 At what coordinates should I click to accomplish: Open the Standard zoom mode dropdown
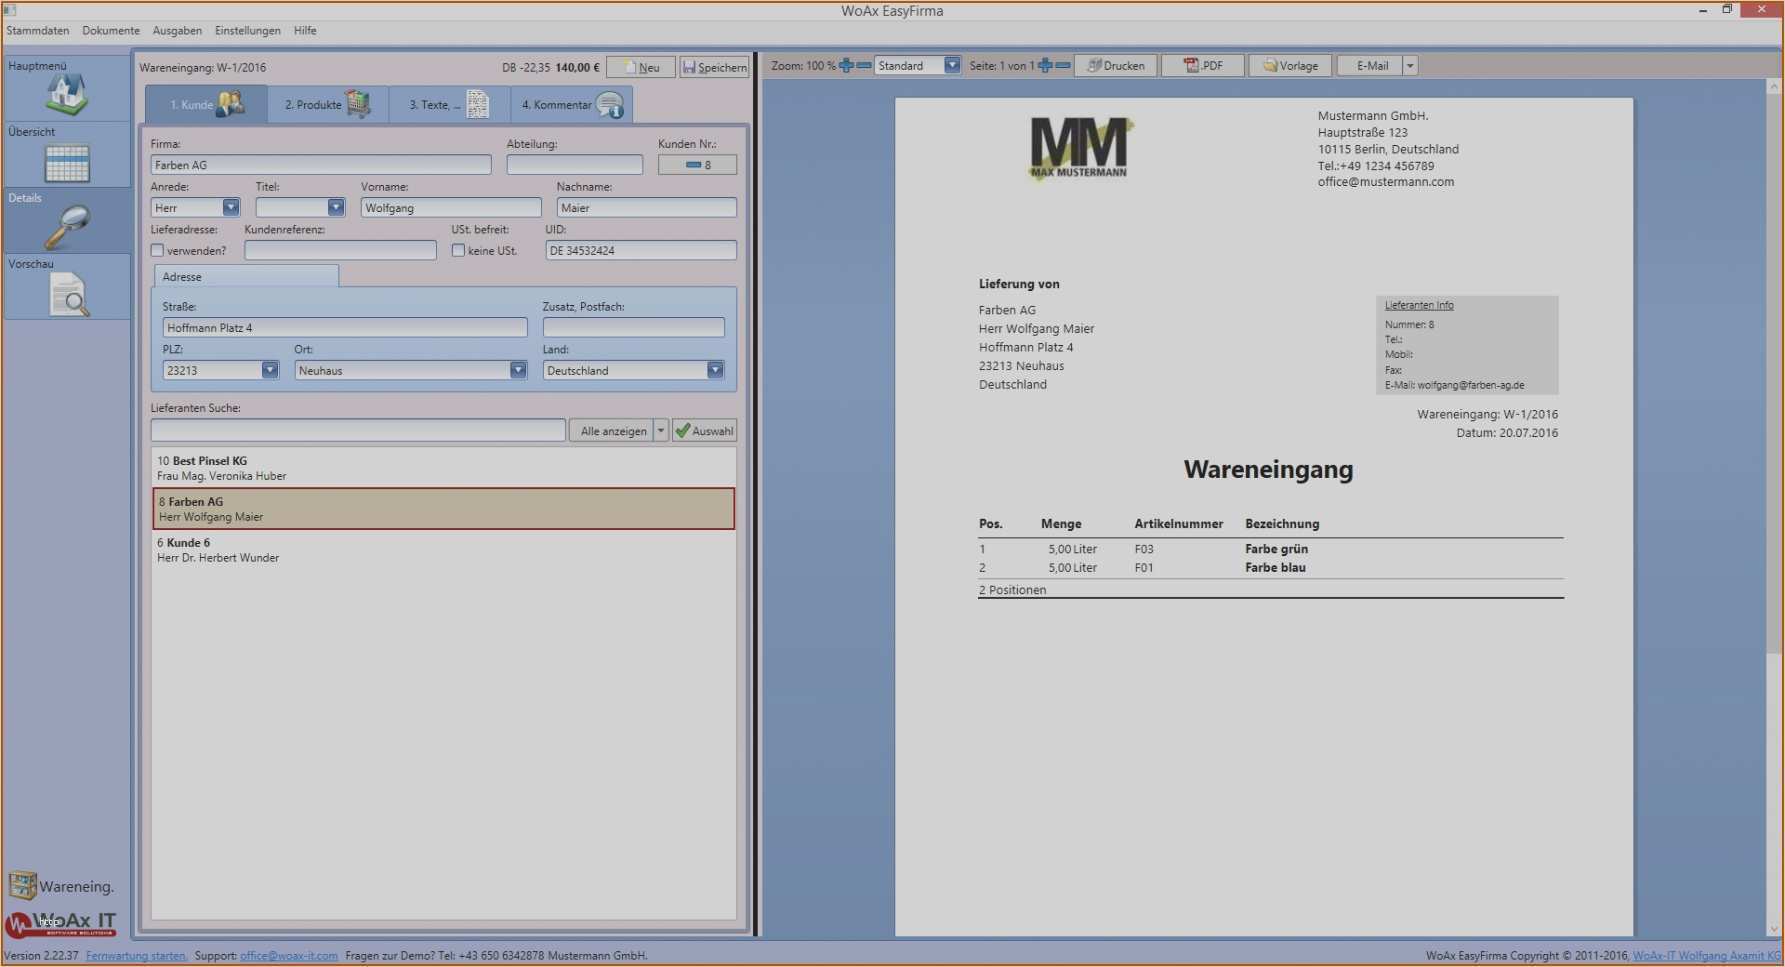point(952,66)
